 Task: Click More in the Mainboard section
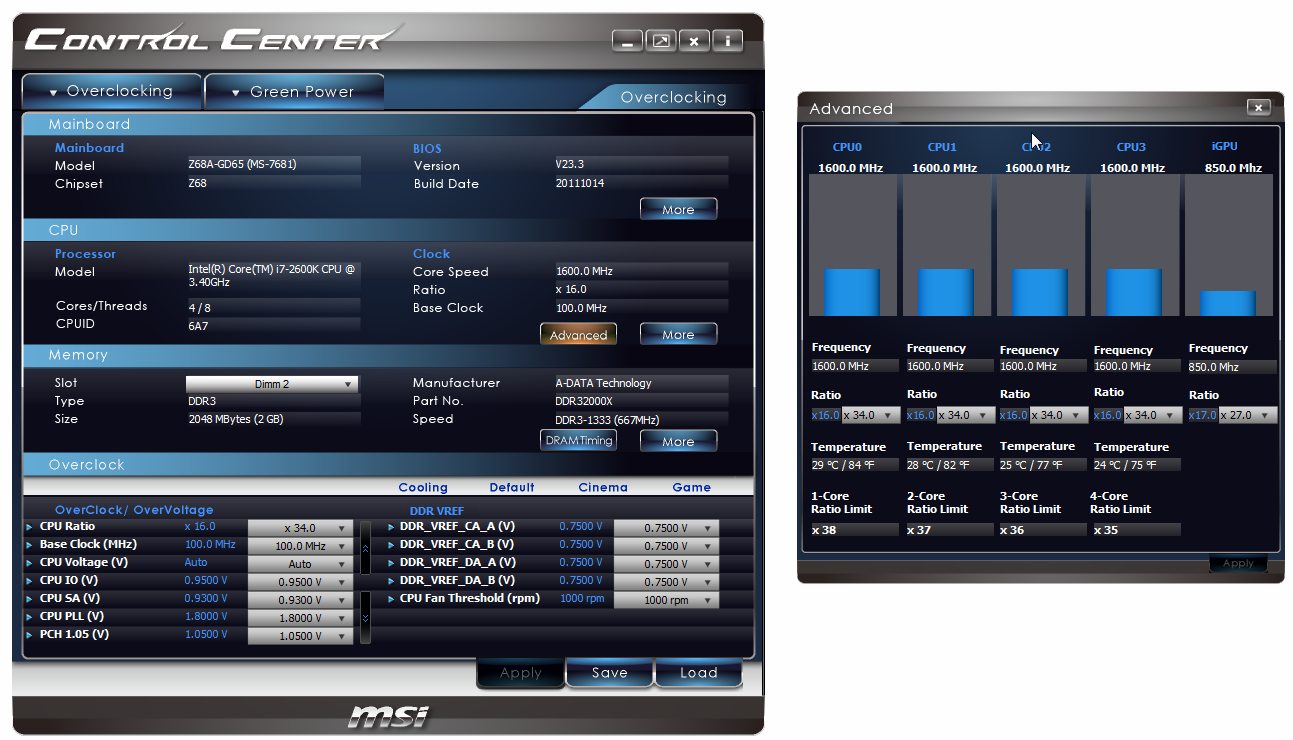tap(678, 209)
